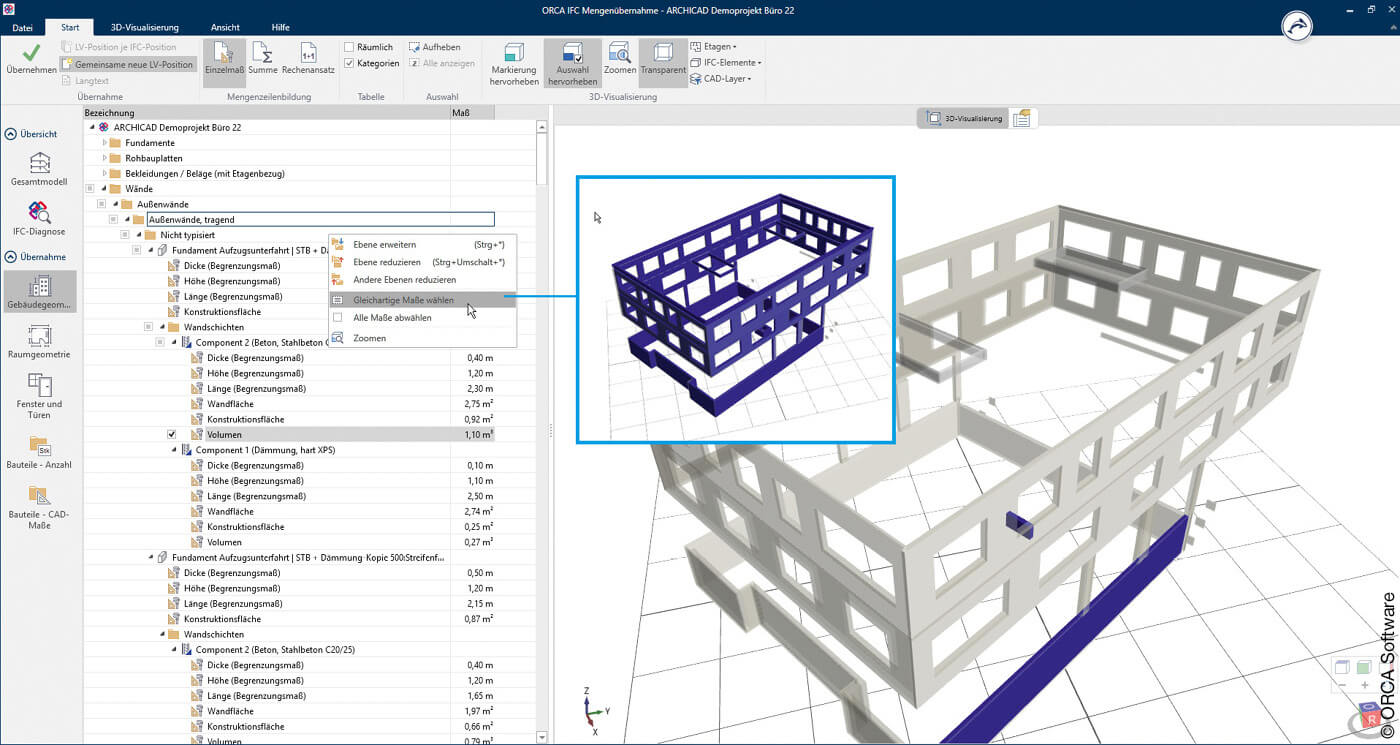Uncheck the Volumen row checkbox
This screenshot has width=1400, height=745.
(x=171, y=435)
